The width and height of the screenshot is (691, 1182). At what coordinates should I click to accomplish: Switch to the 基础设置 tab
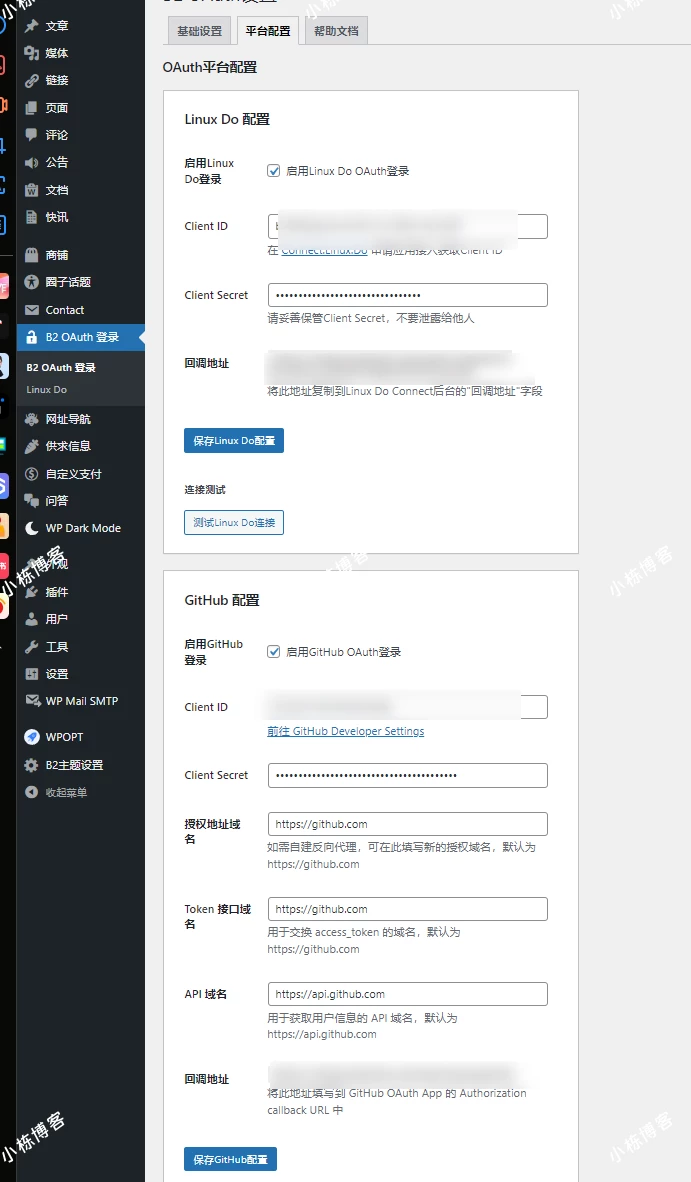[200, 31]
